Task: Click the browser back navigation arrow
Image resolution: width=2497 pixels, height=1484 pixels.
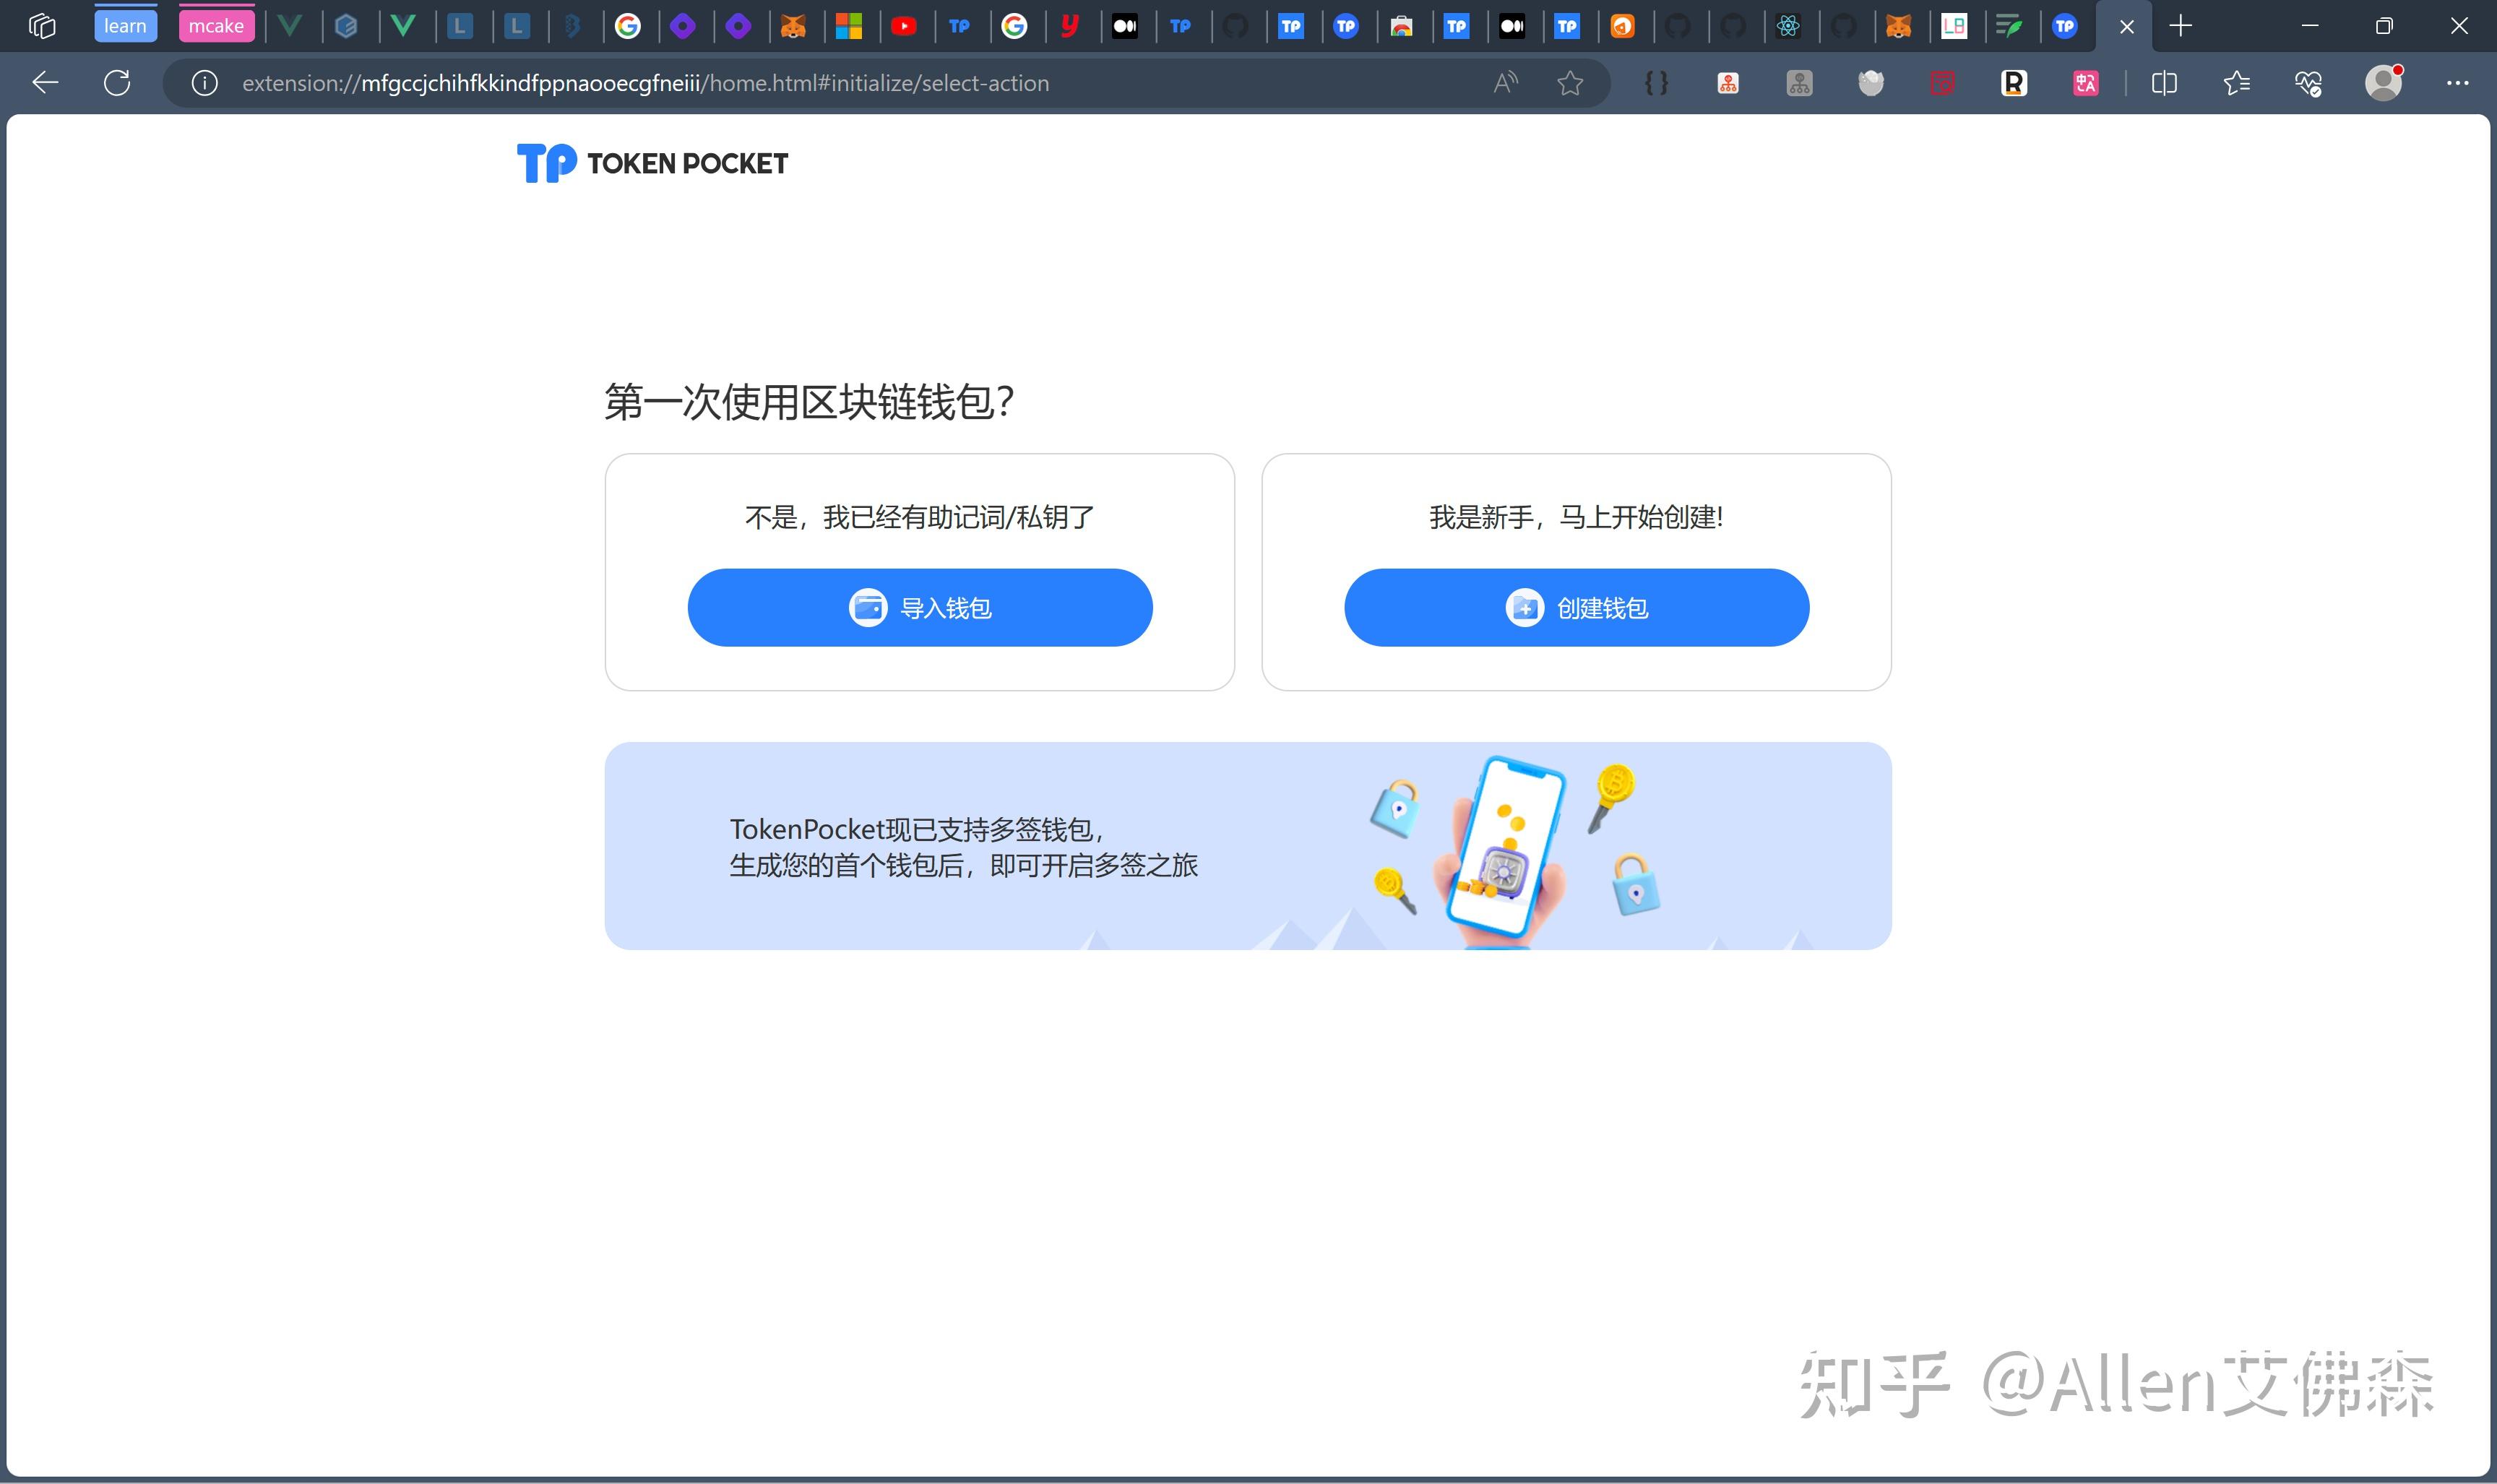Action: 44,83
